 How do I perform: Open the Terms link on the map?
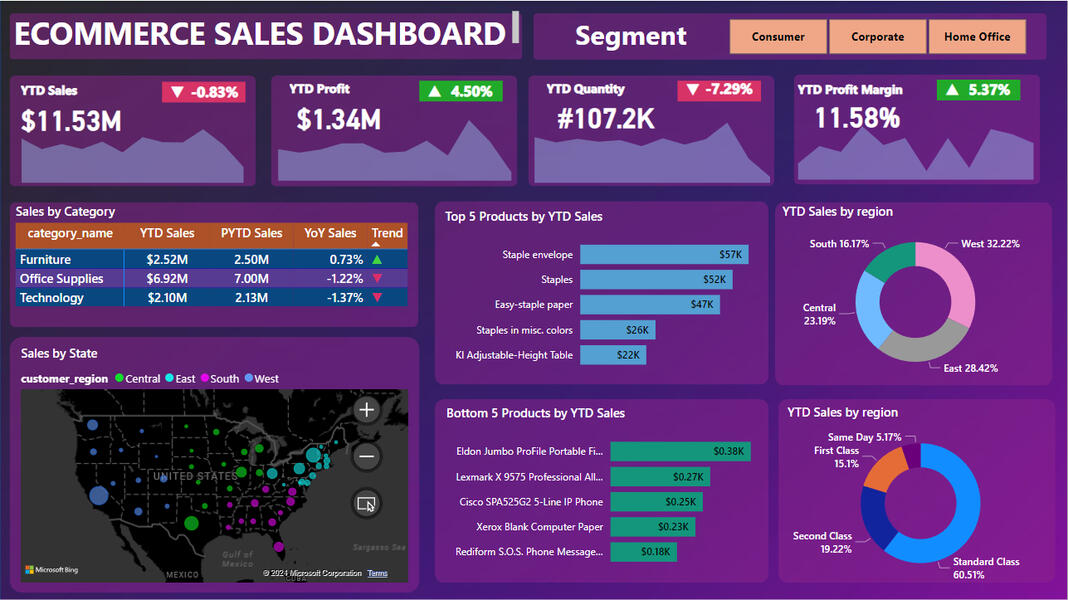[377, 573]
